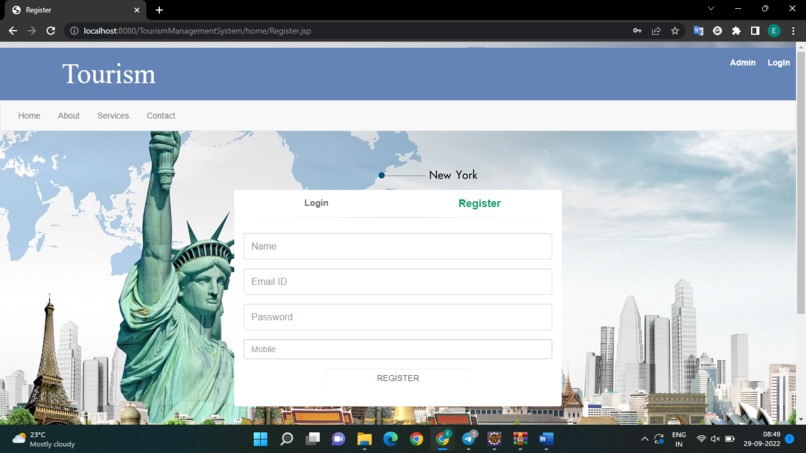
Task: Click the browser back arrow
Action: pos(13,31)
